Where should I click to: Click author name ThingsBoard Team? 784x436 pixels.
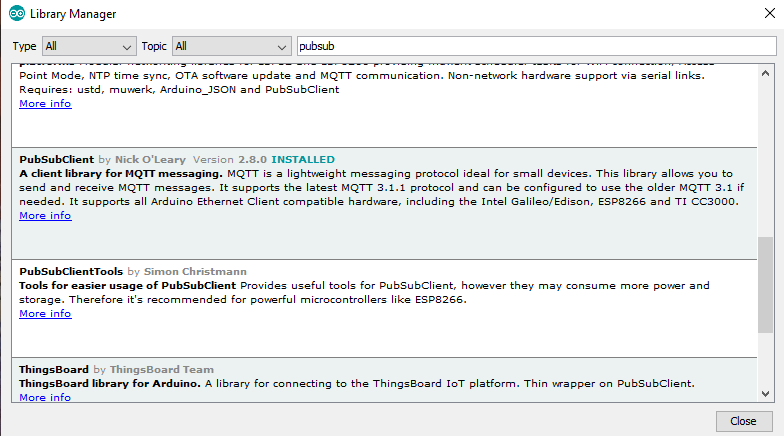[x=162, y=370]
